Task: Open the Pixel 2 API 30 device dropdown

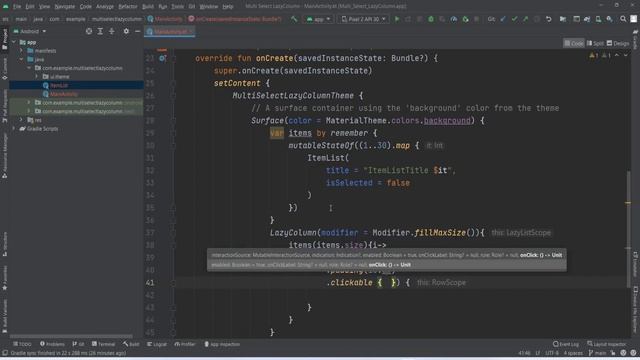Action: 363,19
